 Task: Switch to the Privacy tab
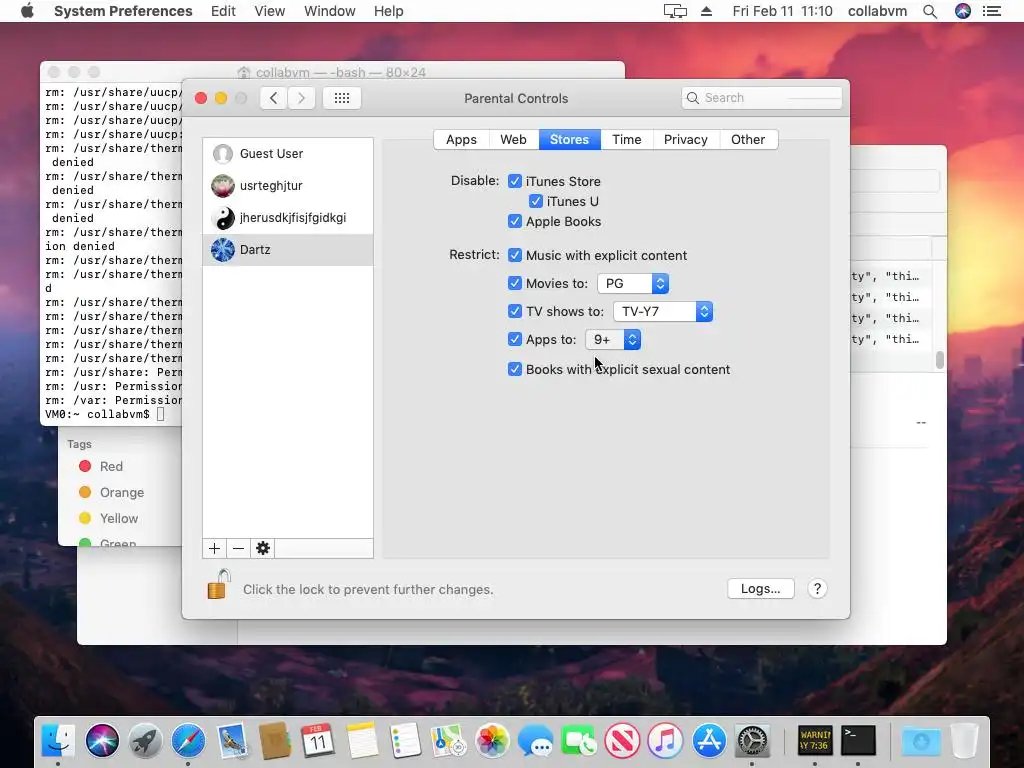pyautogui.click(x=686, y=139)
